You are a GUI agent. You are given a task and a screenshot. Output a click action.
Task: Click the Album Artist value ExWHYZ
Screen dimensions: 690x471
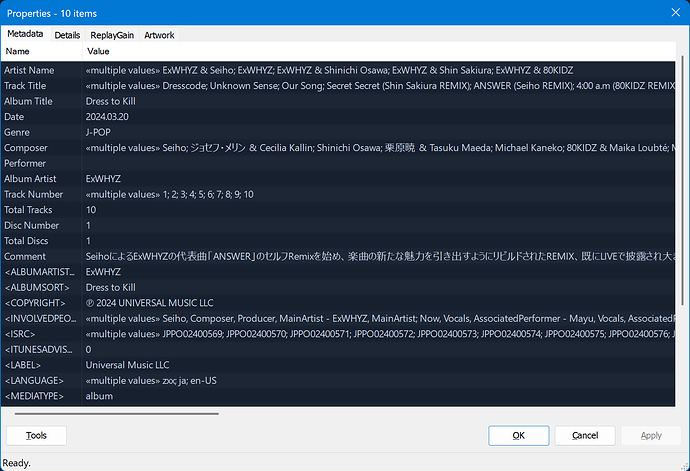(x=103, y=179)
